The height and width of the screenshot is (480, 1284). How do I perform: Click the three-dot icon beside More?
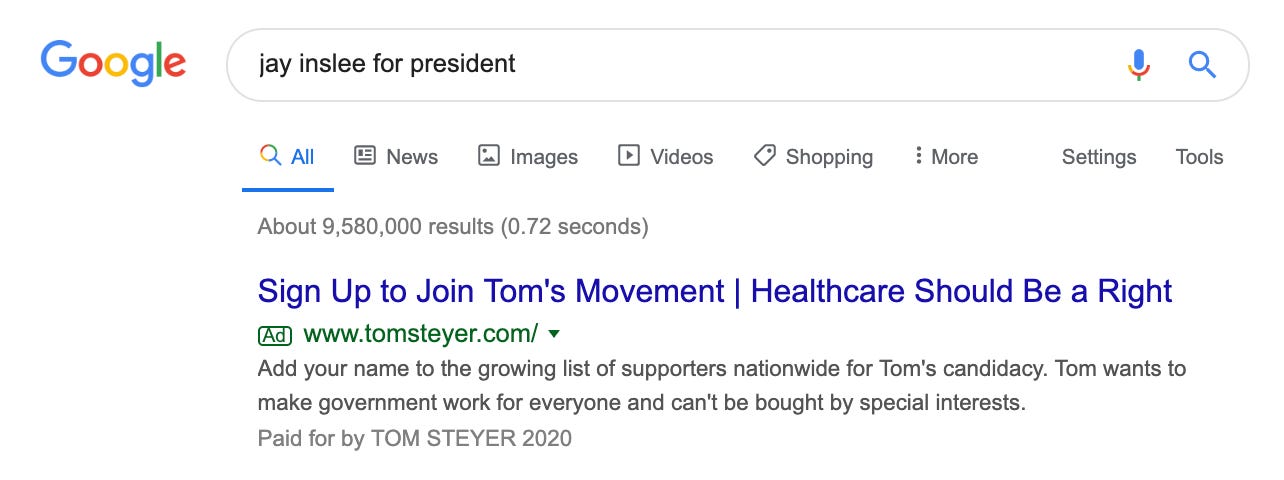click(x=918, y=156)
